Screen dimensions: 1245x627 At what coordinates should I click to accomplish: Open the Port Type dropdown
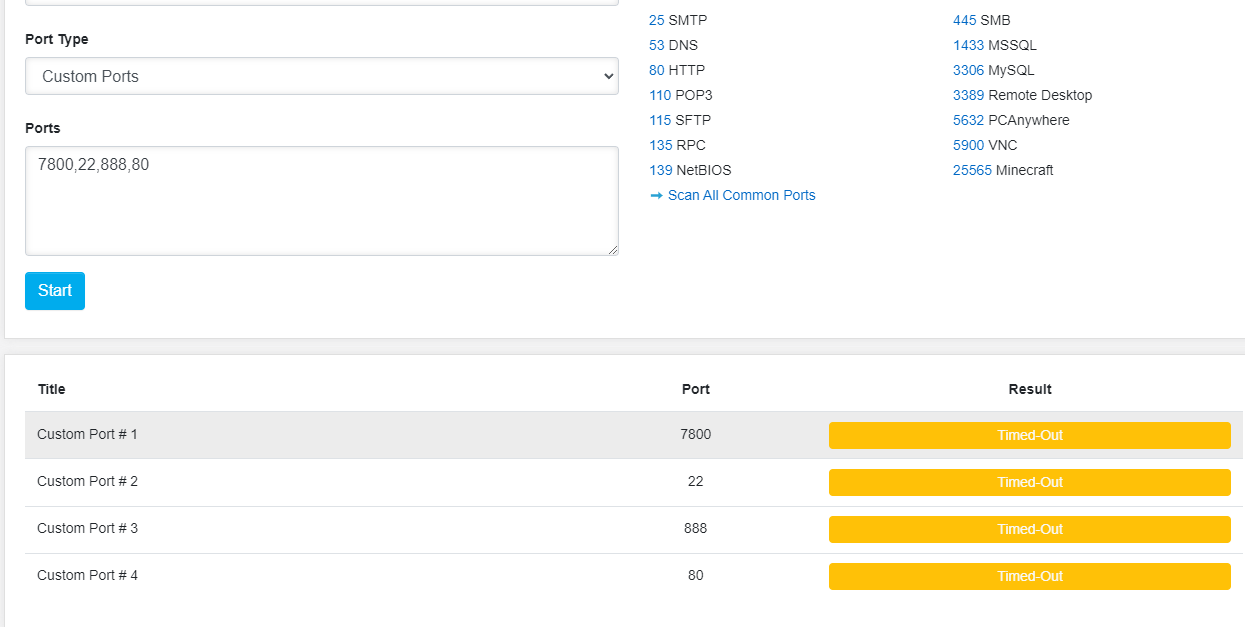point(321,76)
